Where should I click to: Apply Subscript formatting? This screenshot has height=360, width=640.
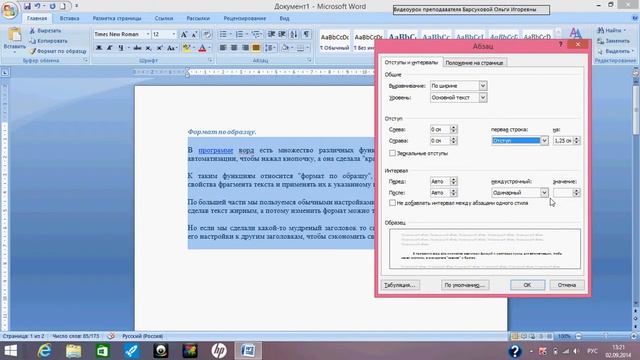tap(149, 48)
